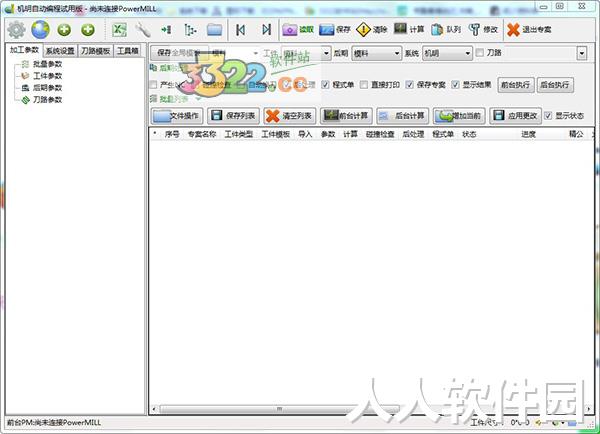Jump to last item with skip-forward icon
The image size is (600, 434).
(x=266, y=29)
